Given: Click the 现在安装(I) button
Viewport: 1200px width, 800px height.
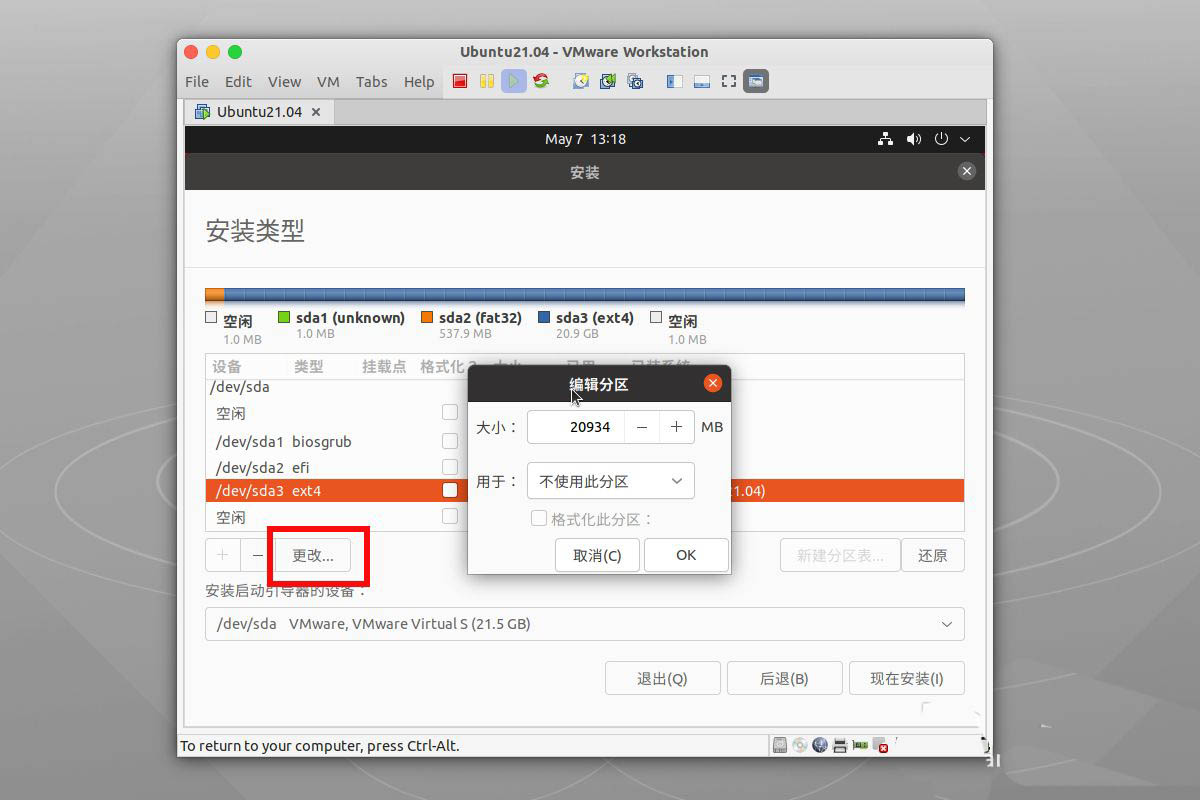Looking at the screenshot, I should tap(907, 678).
